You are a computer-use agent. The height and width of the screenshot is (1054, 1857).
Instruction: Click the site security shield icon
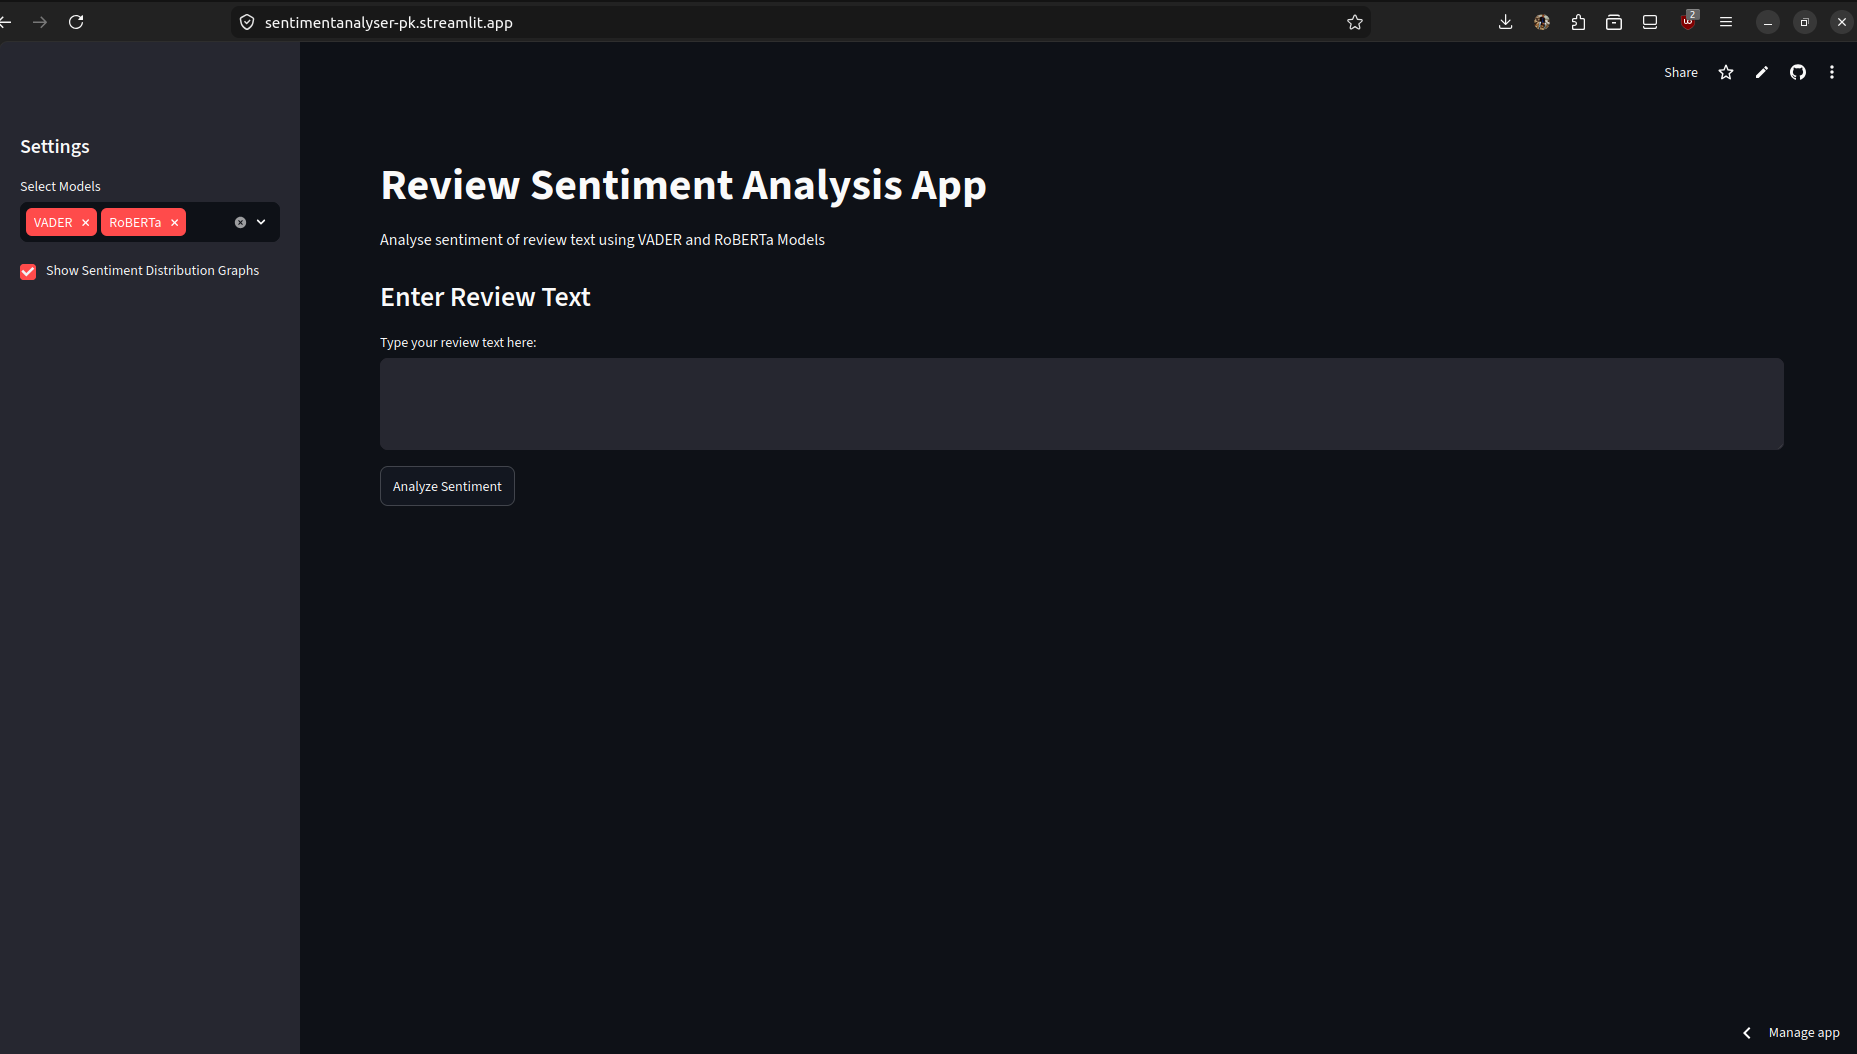click(x=247, y=22)
